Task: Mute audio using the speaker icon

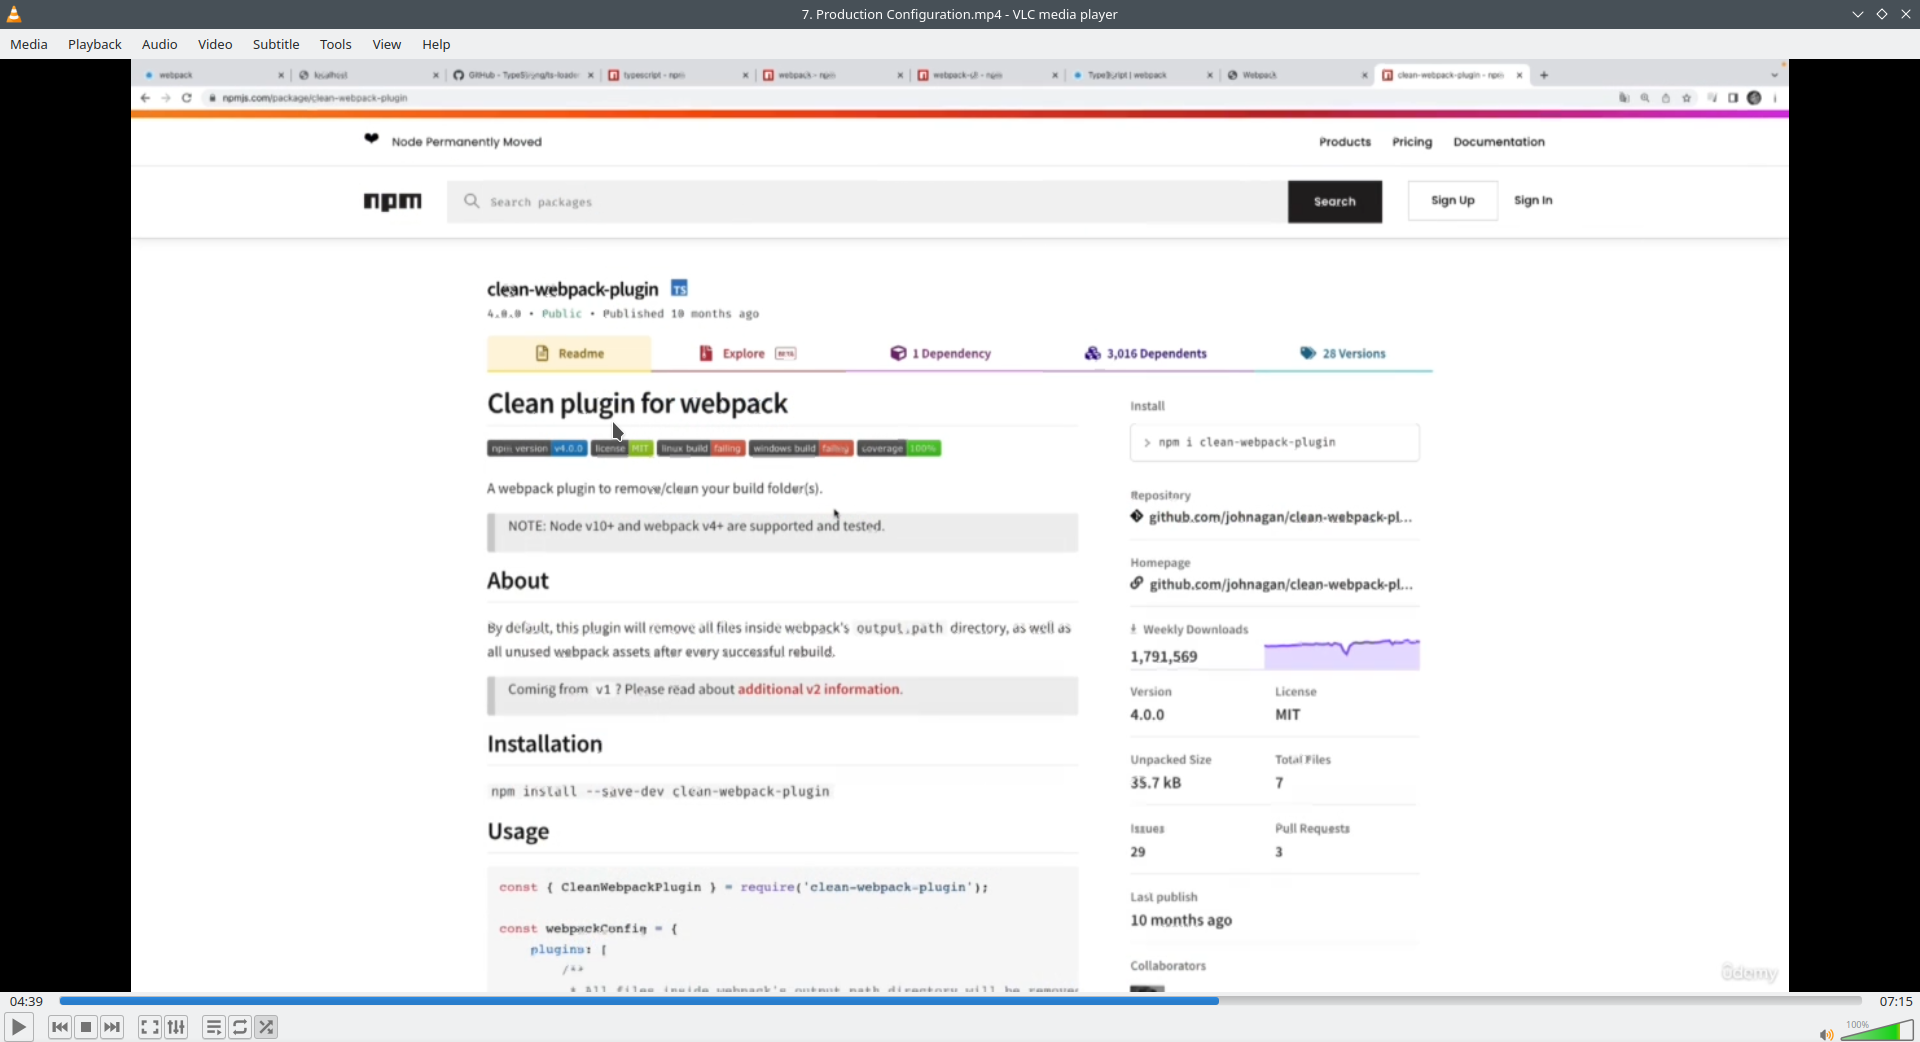Action: pos(1826,1034)
